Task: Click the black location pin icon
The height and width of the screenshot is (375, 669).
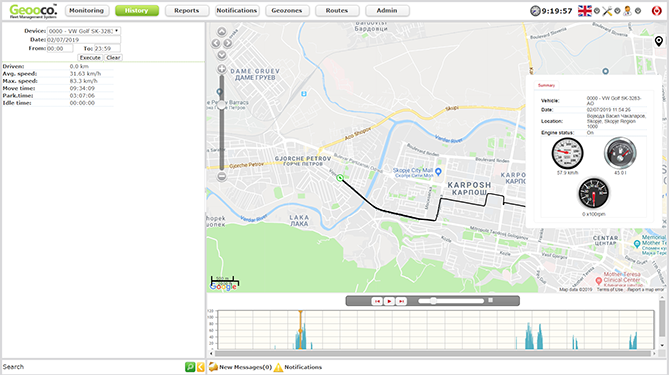Action: point(659,41)
